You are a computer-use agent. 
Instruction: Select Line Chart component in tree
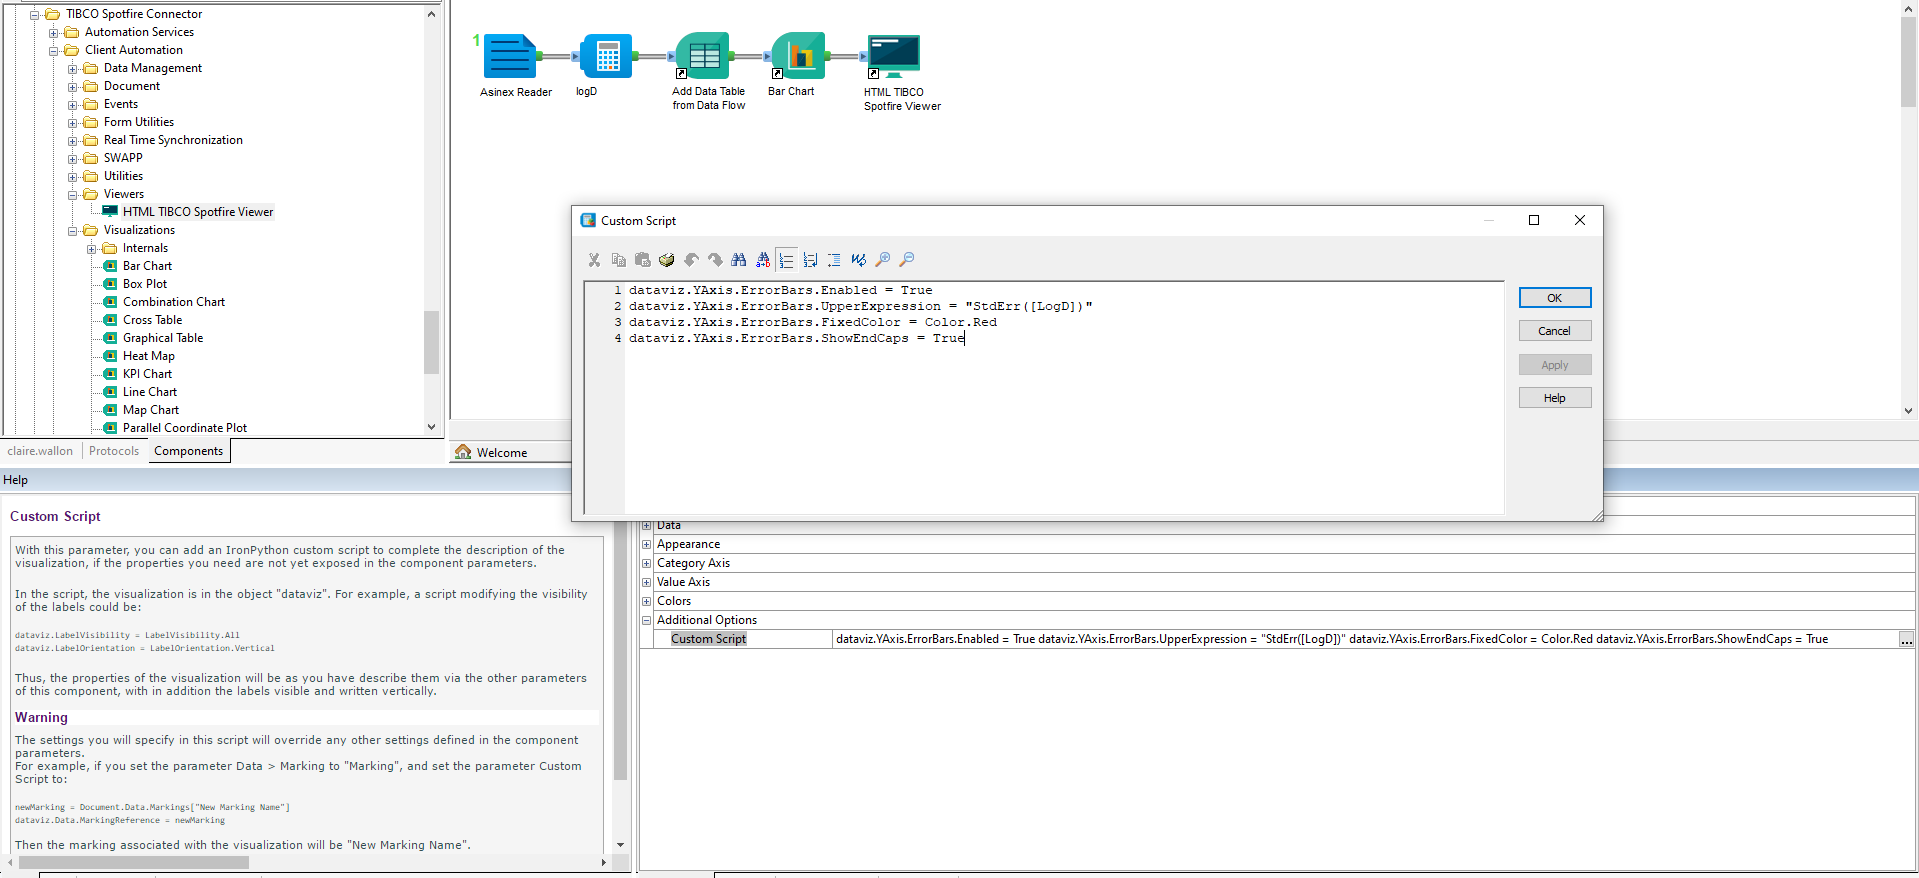click(150, 392)
